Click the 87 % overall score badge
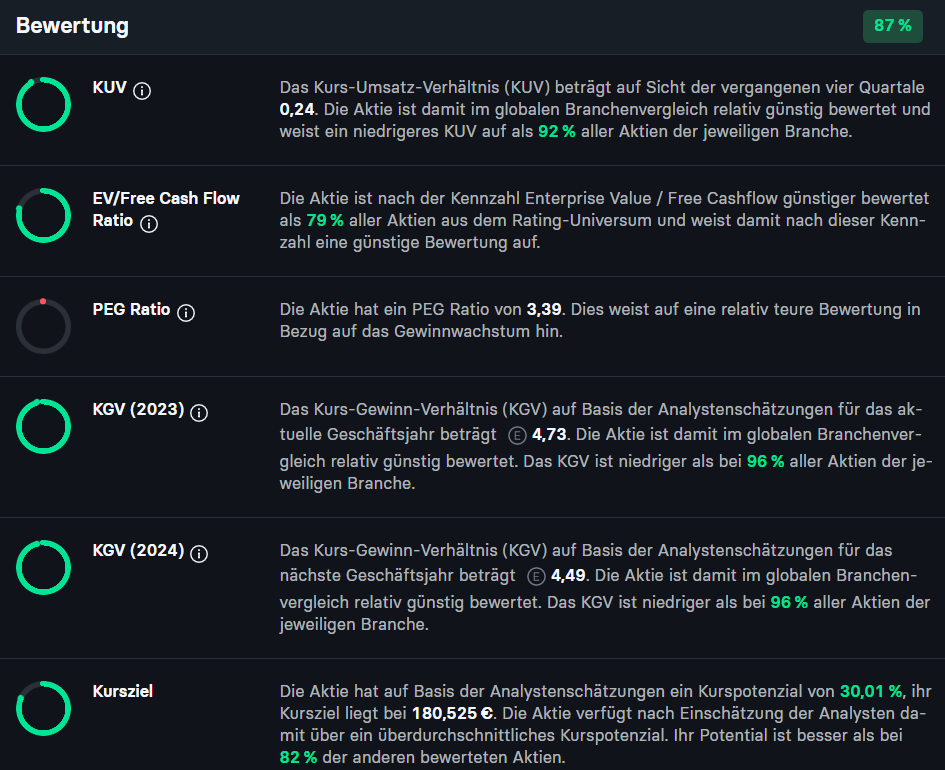Viewport: 945px width, 770px height. (x=893, y=26)
